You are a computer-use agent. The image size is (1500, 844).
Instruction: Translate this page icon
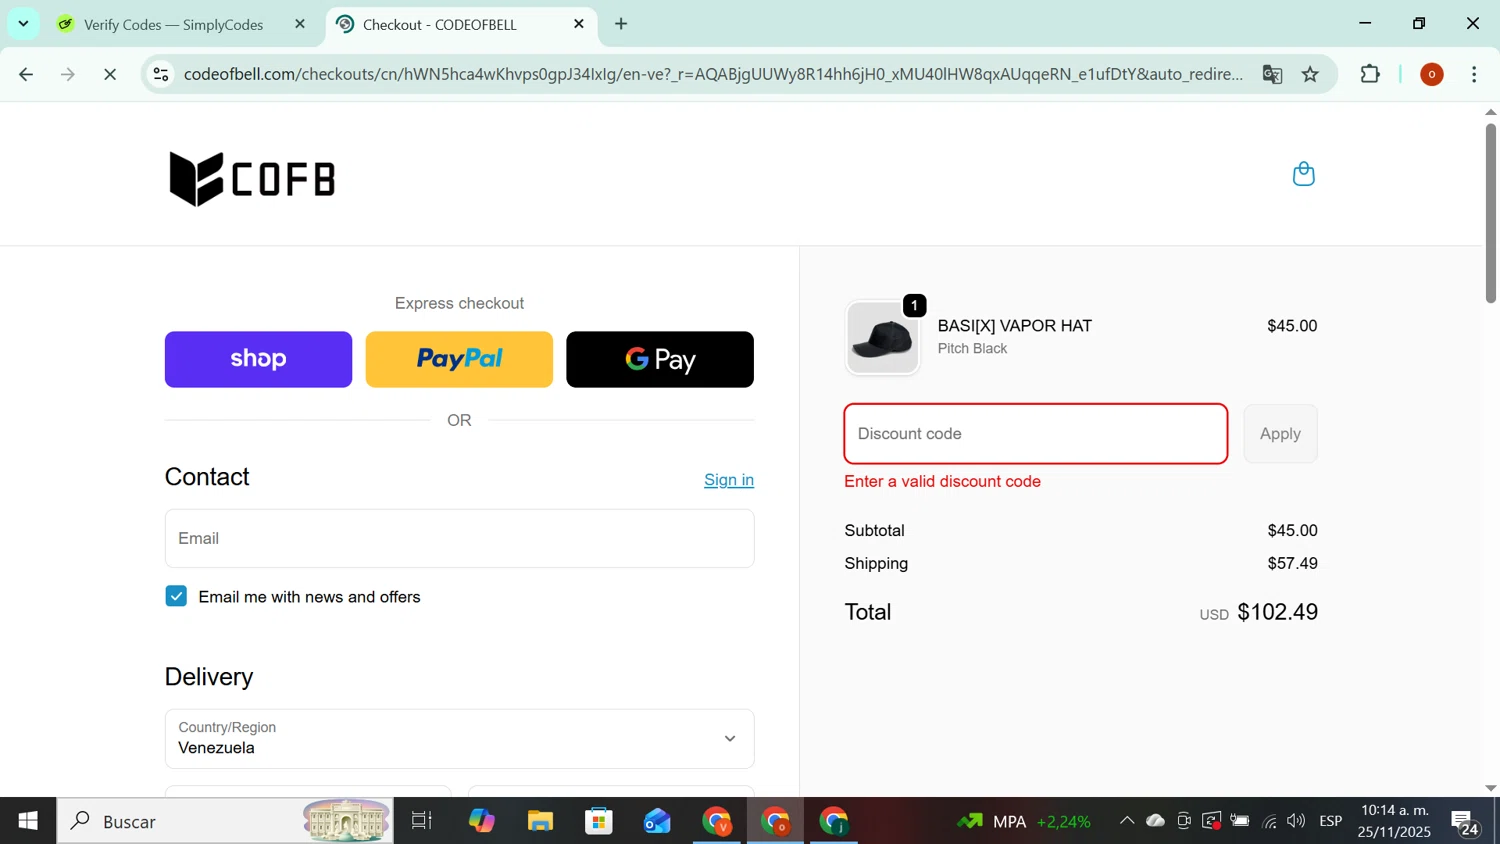(1272, 74)
